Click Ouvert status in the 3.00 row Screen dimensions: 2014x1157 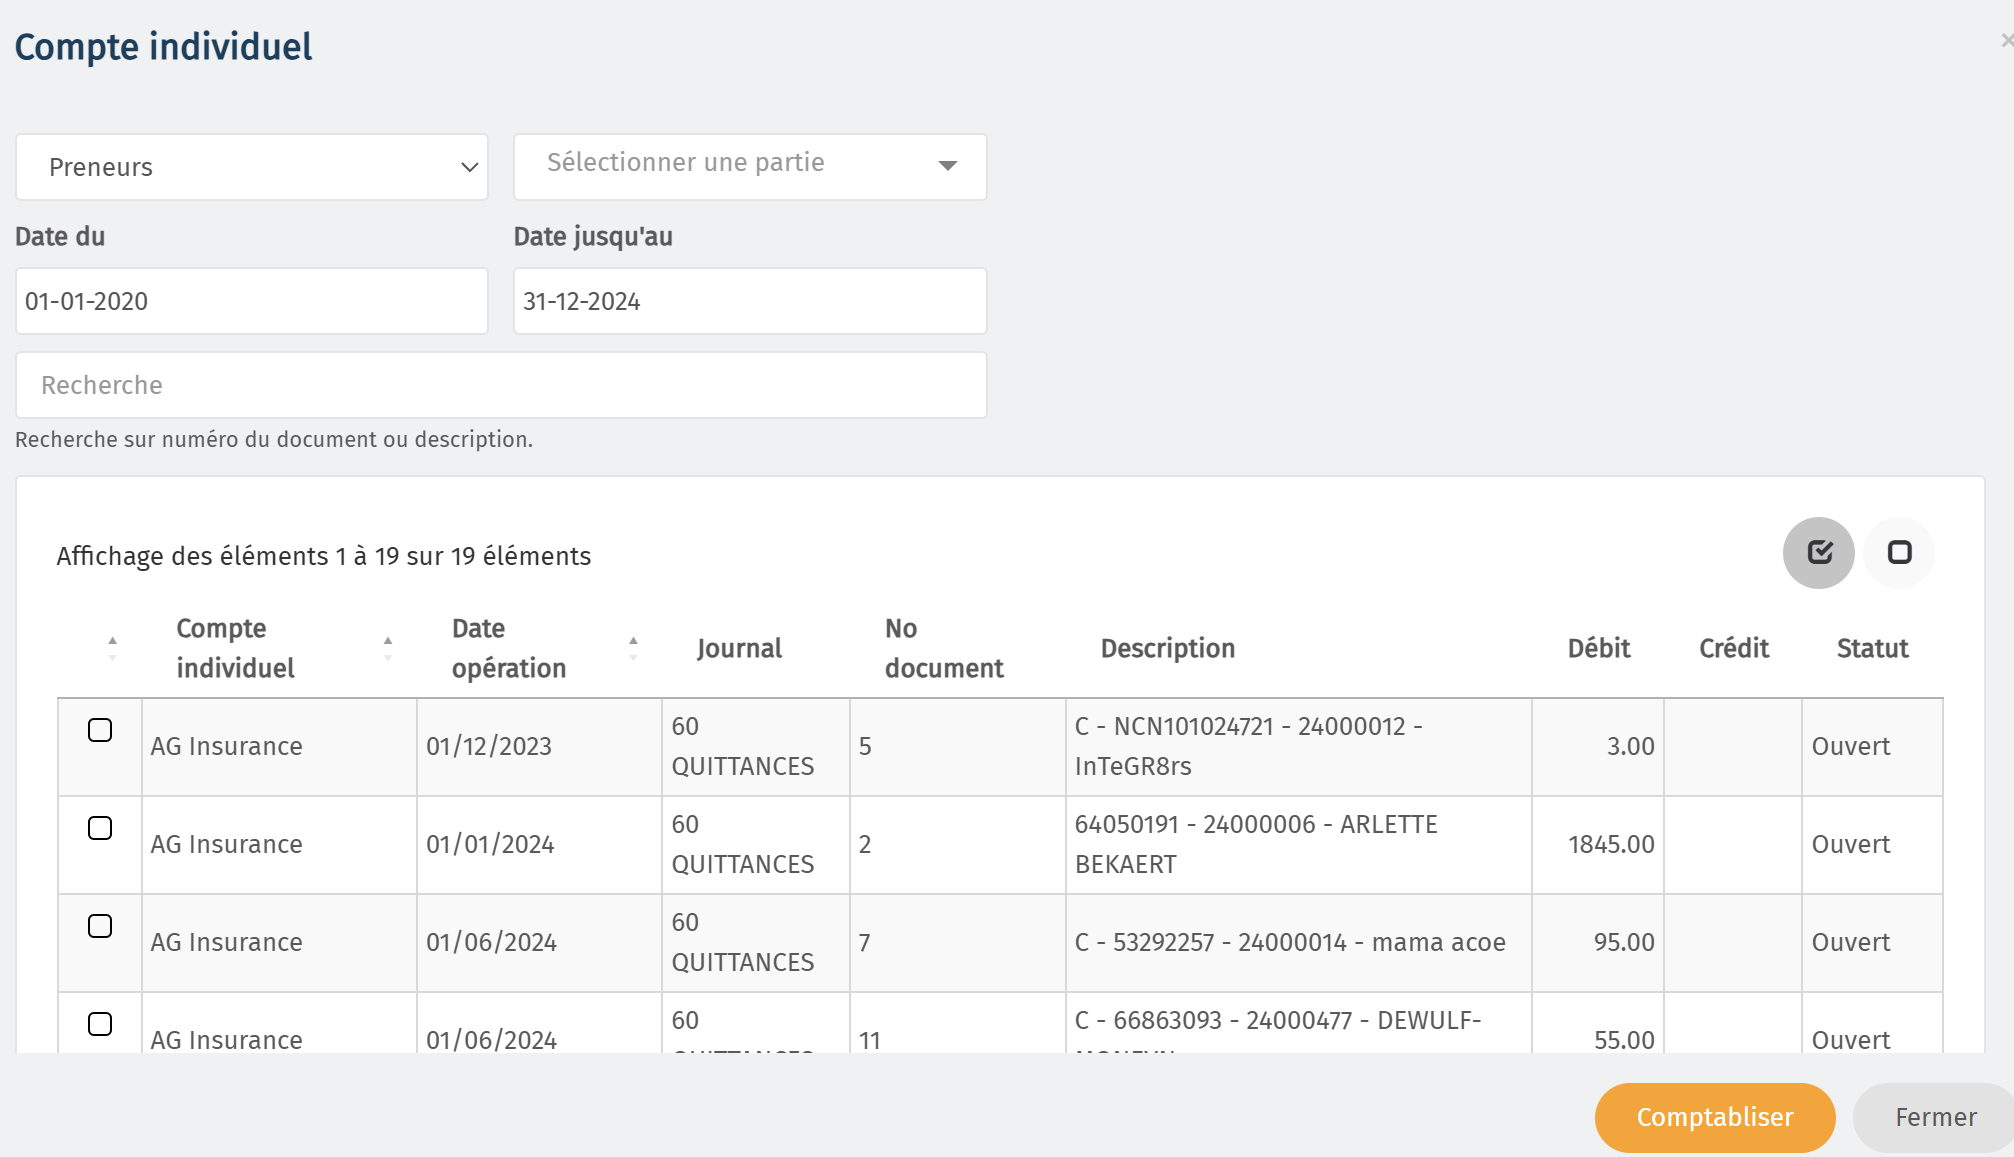tap(1851, 746)
